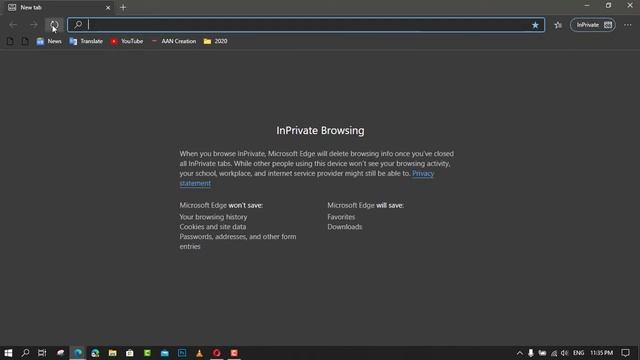Open File Explorer from the taskbar
Viewport: 640px width, 360px height.
point(112,353)
